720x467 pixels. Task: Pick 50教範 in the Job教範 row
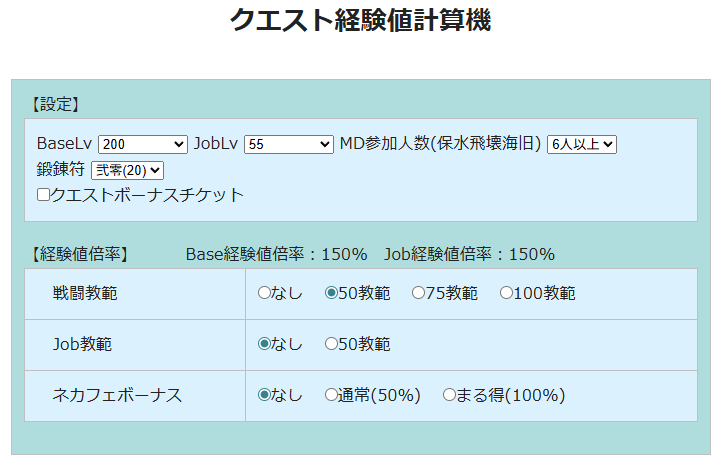pos(332,344)
